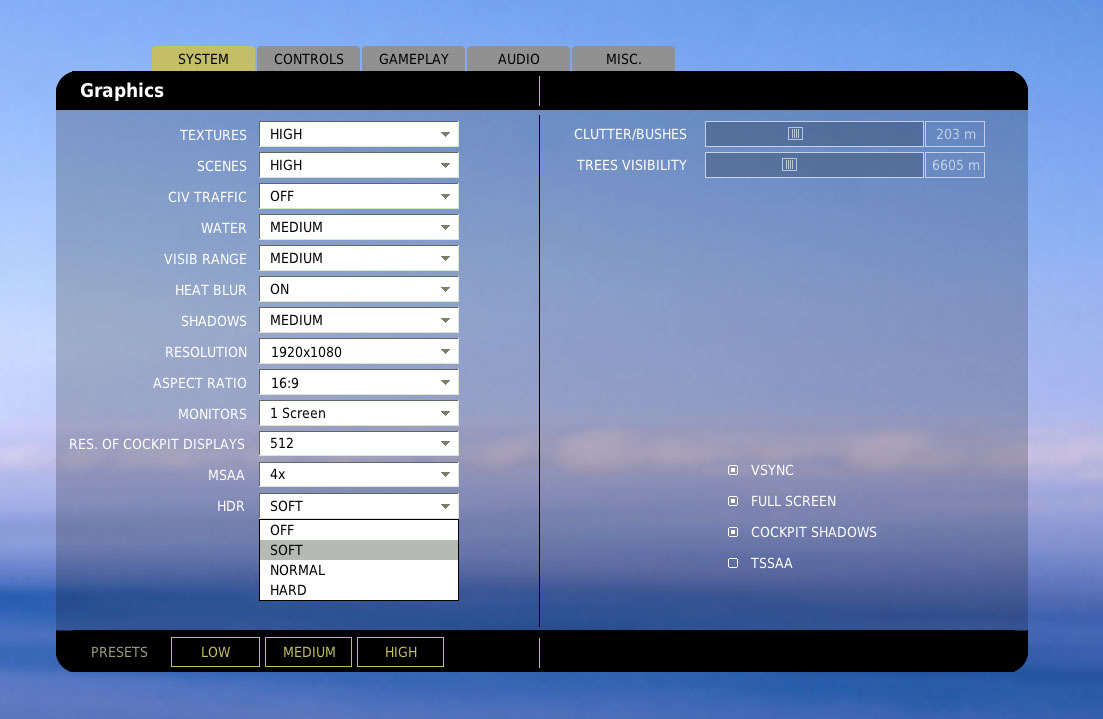Screen dimensions: 1103x719
Task: Expand the CIV TRAFFIC dropdown
Action: 359,196
